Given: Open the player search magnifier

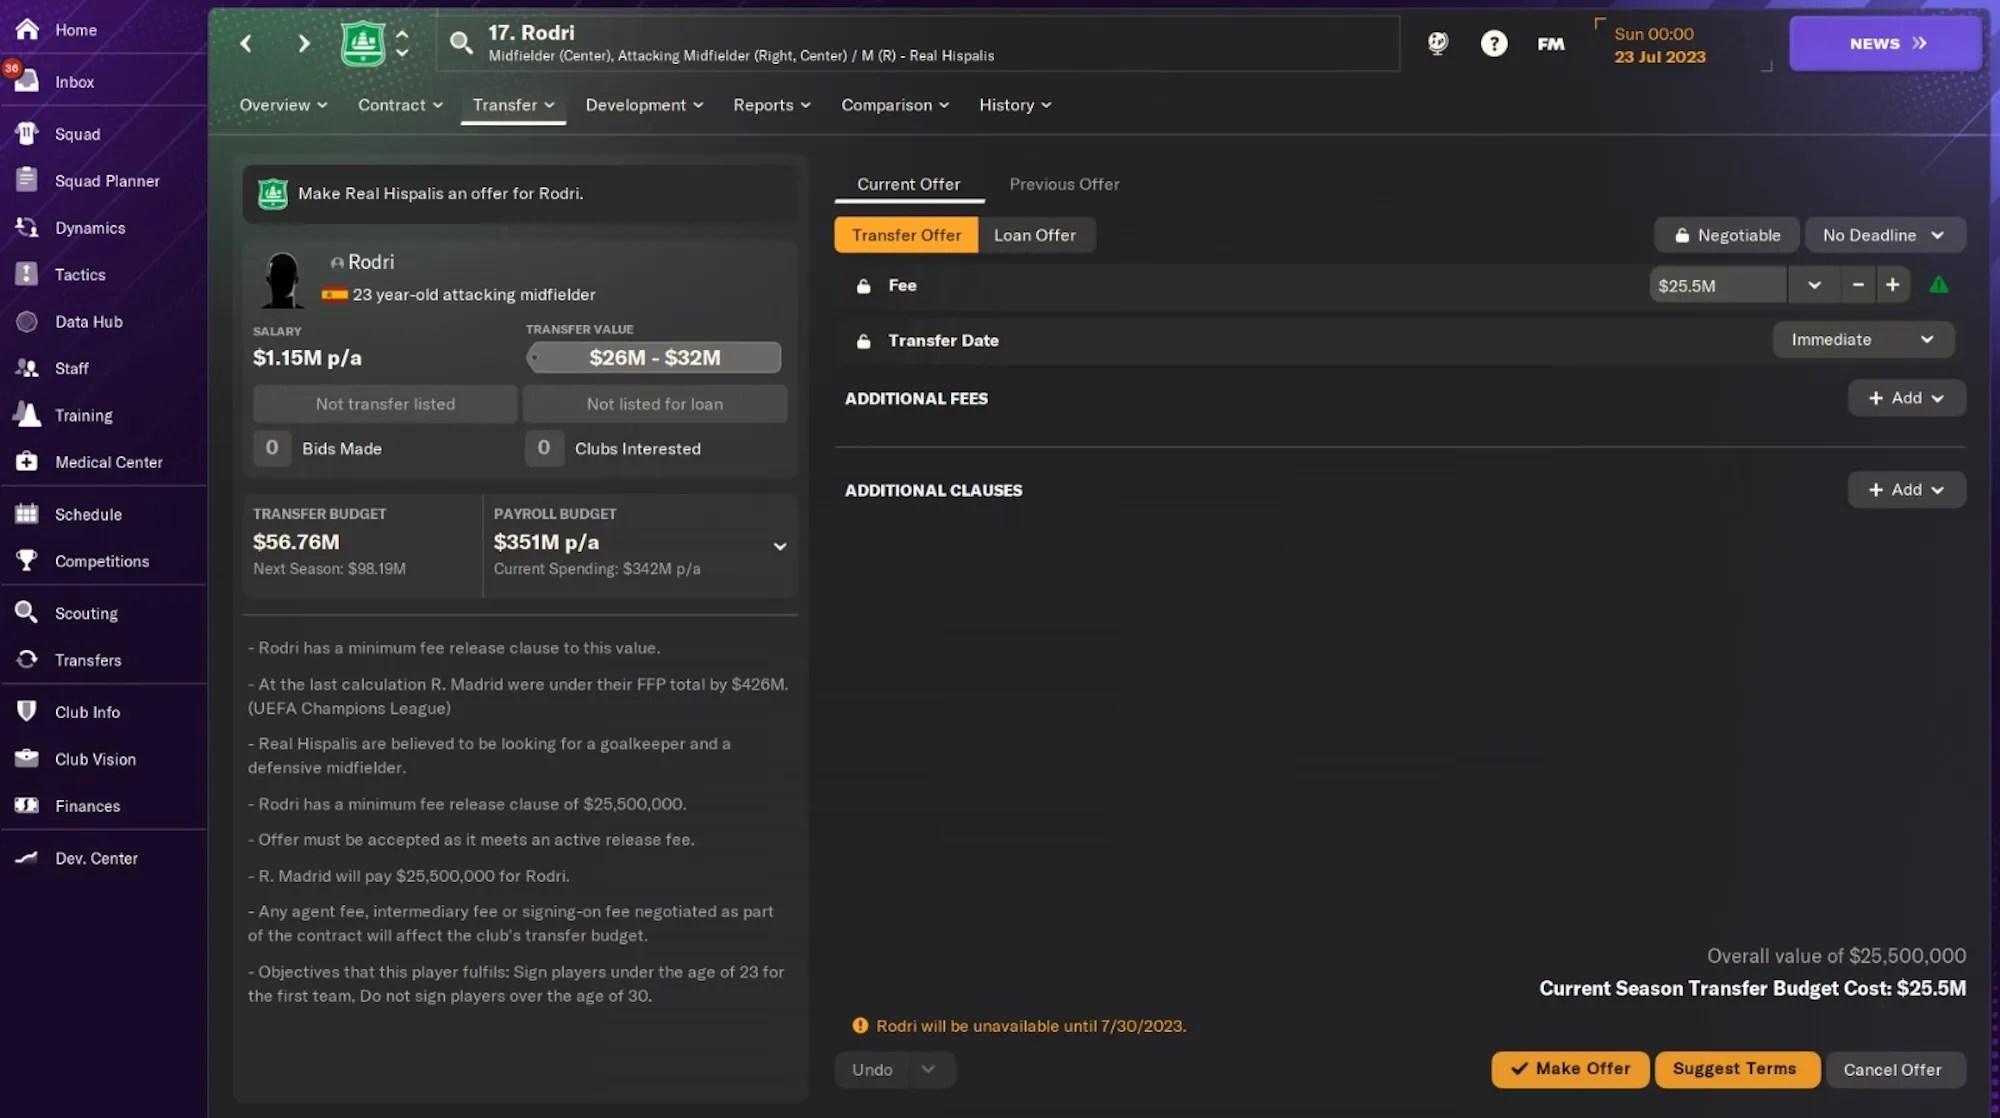Looking at the screenshot, I should coord(461,43).
